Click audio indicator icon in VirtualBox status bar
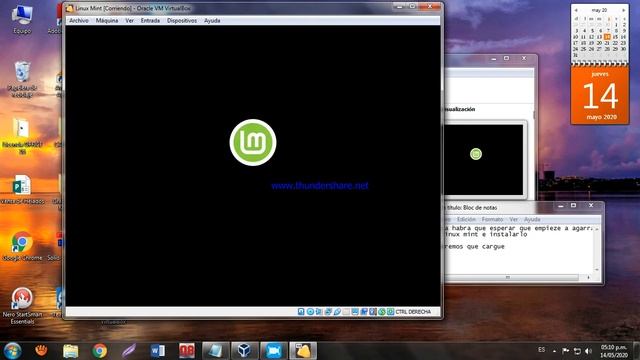 (319, 312)
